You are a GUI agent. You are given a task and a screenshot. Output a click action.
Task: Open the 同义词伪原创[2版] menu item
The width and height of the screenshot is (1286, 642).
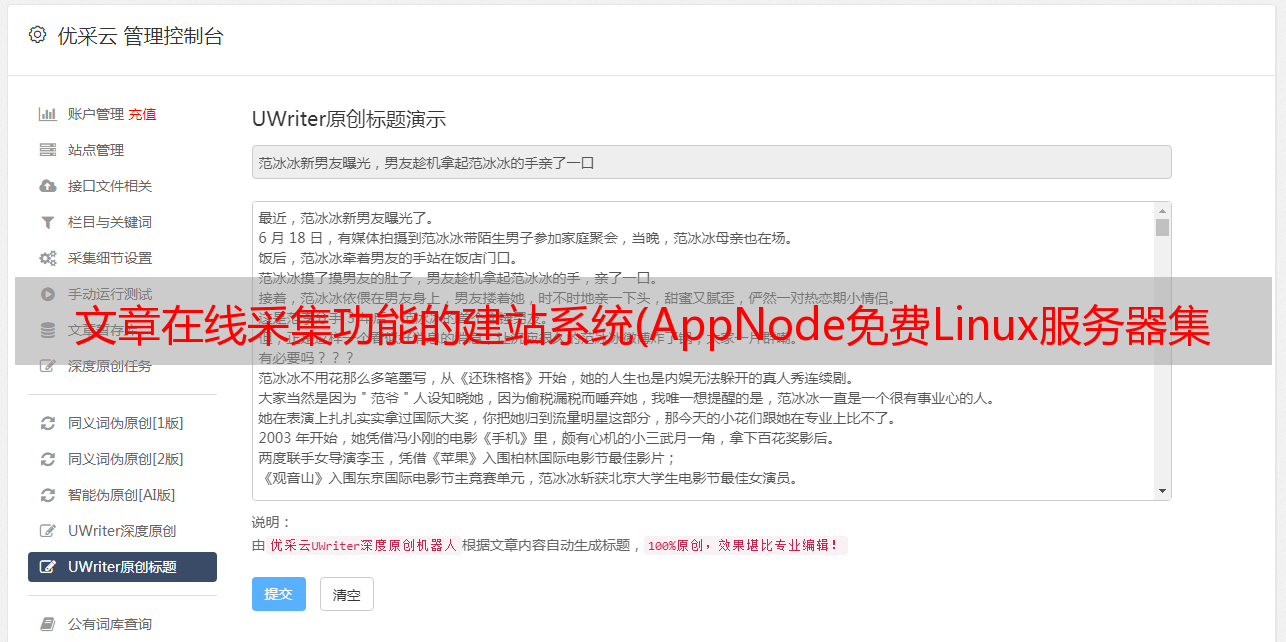125,459
